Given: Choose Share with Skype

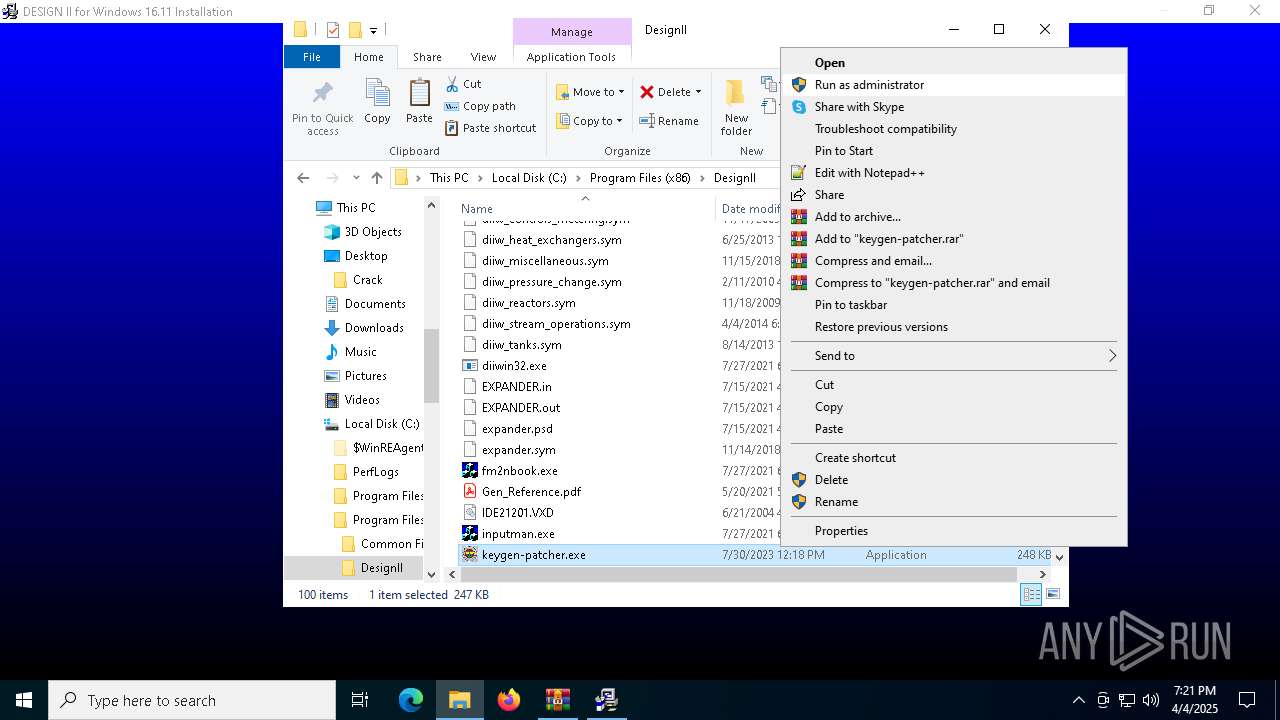Looking at the screenshot, I should pyautogui.click(x=954, y=107).
